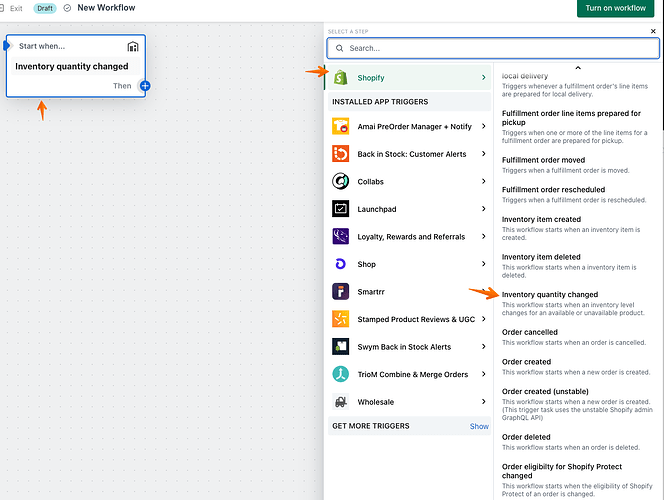The image size is (664, 500).
Task: Click the Wholesale forklift icon
Action: tap(340, 401)
